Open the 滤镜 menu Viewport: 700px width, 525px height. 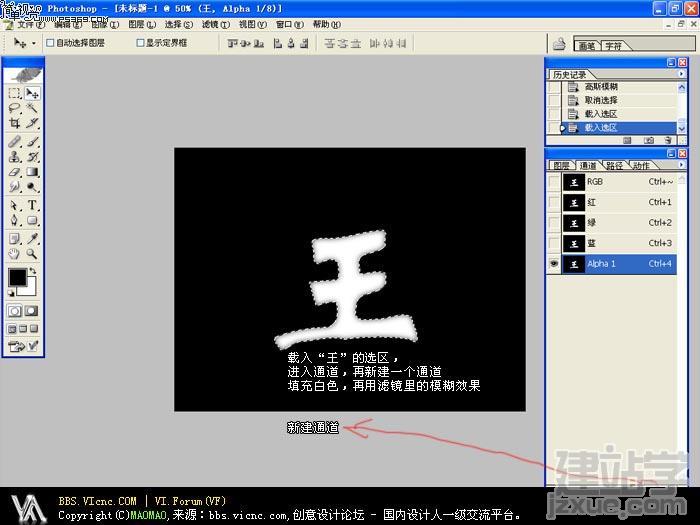coord(216,24)
